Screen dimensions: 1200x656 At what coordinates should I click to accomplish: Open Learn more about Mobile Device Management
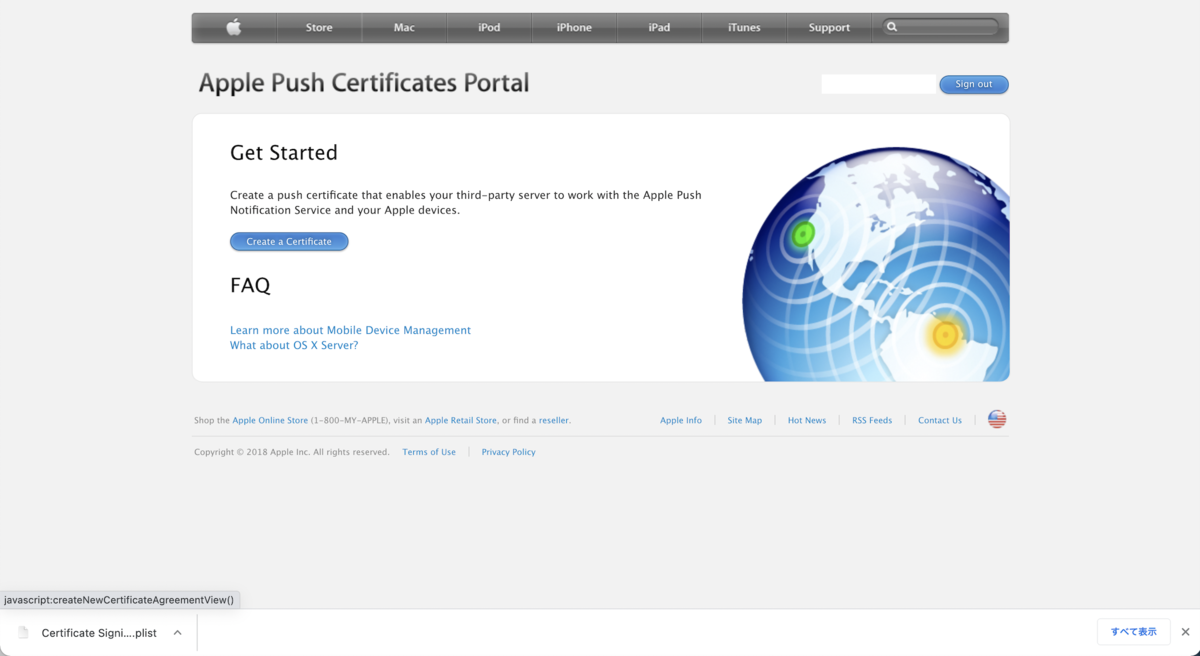pyautogui.click(x=350, y=330)
